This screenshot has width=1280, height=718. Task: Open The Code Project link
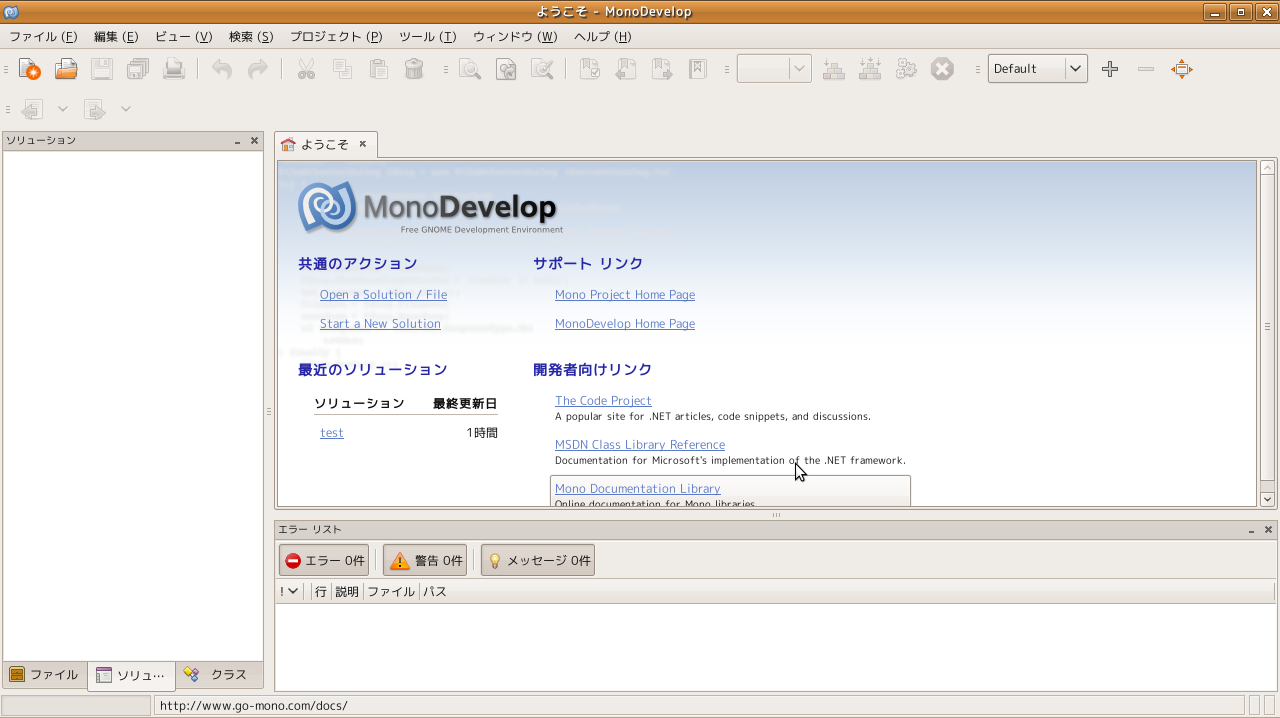pyautogui.click(x=603, y=401)
